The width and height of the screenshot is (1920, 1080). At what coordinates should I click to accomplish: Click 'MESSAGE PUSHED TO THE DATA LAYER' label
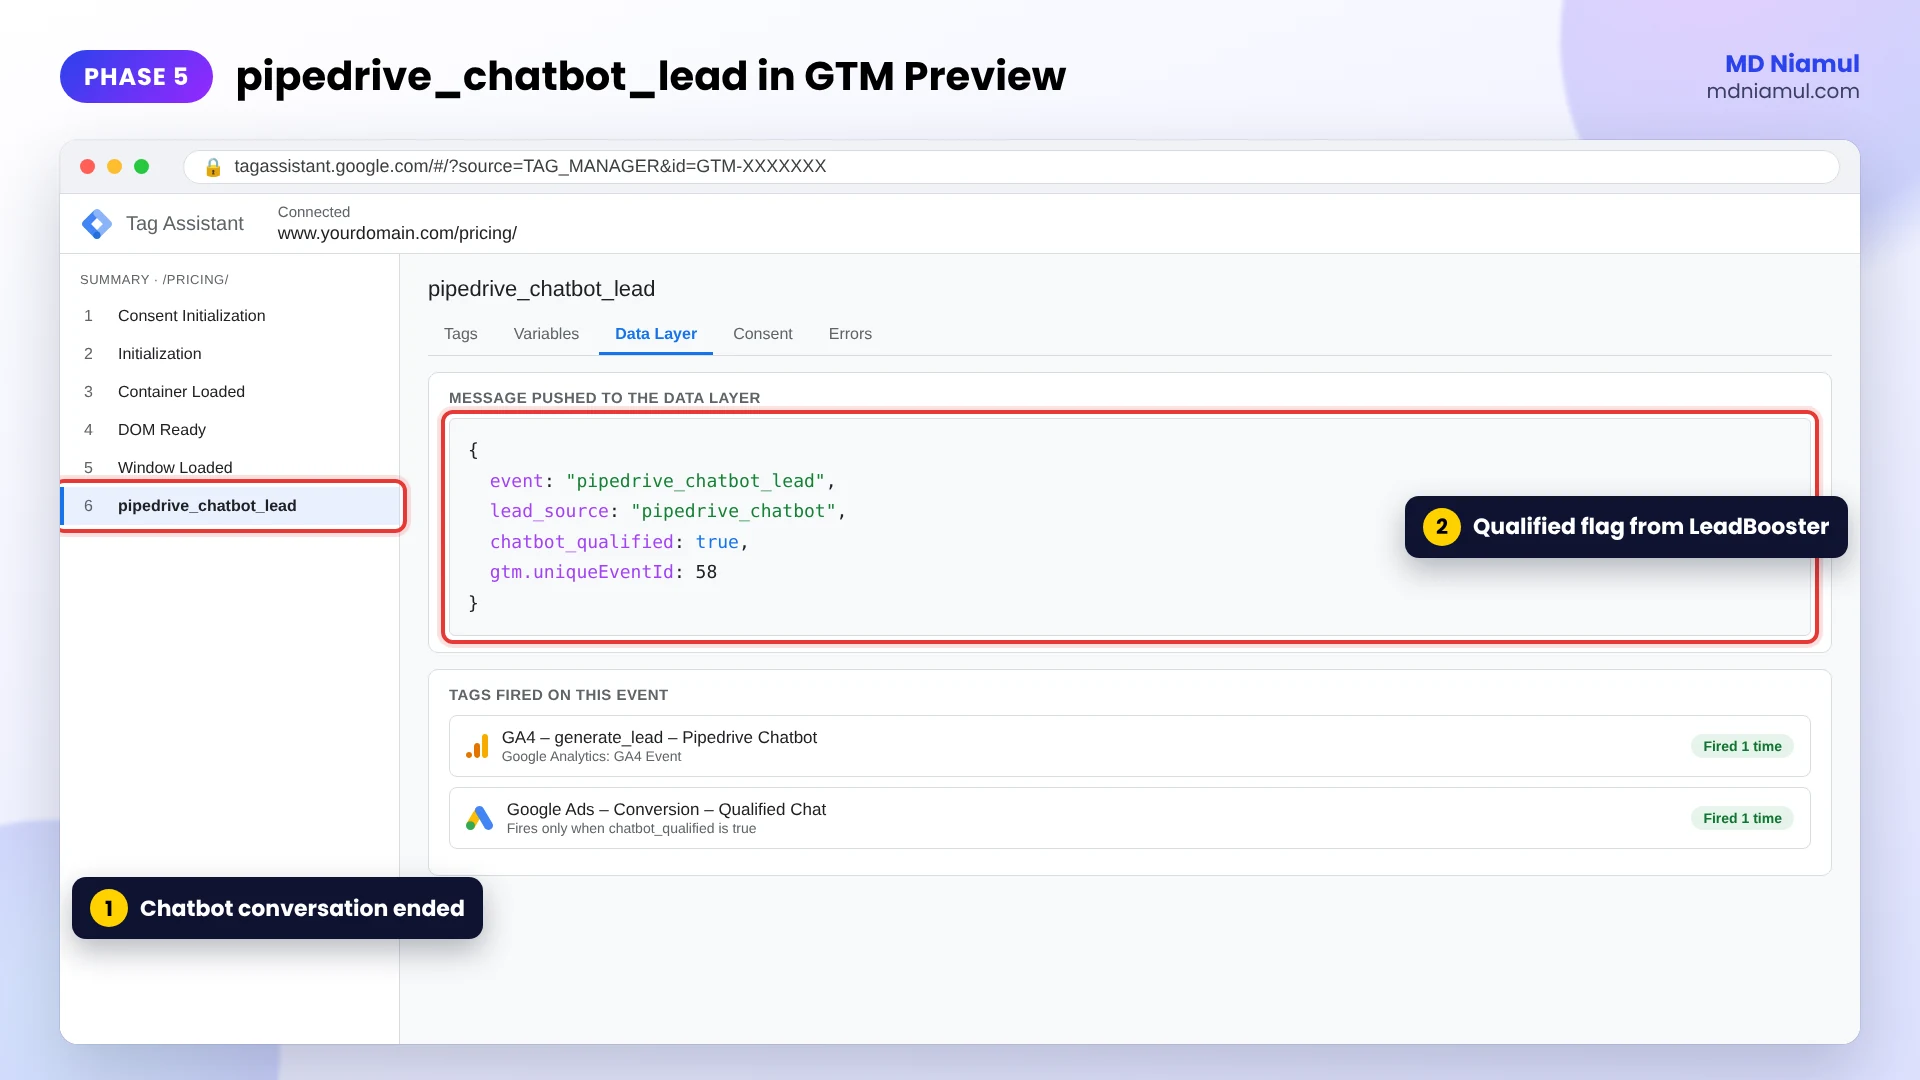coord(604,398)
